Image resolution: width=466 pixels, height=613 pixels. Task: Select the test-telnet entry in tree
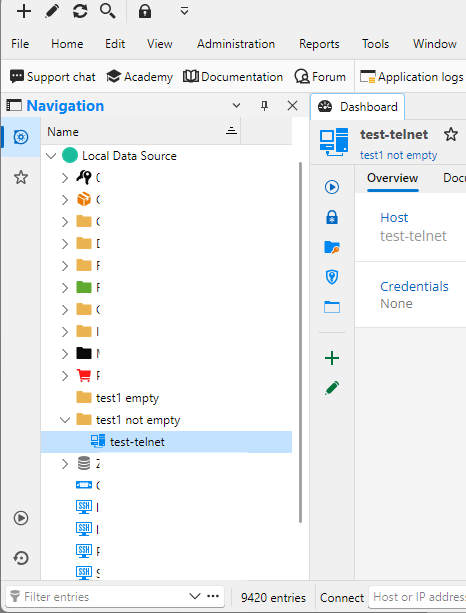(166, 442)
